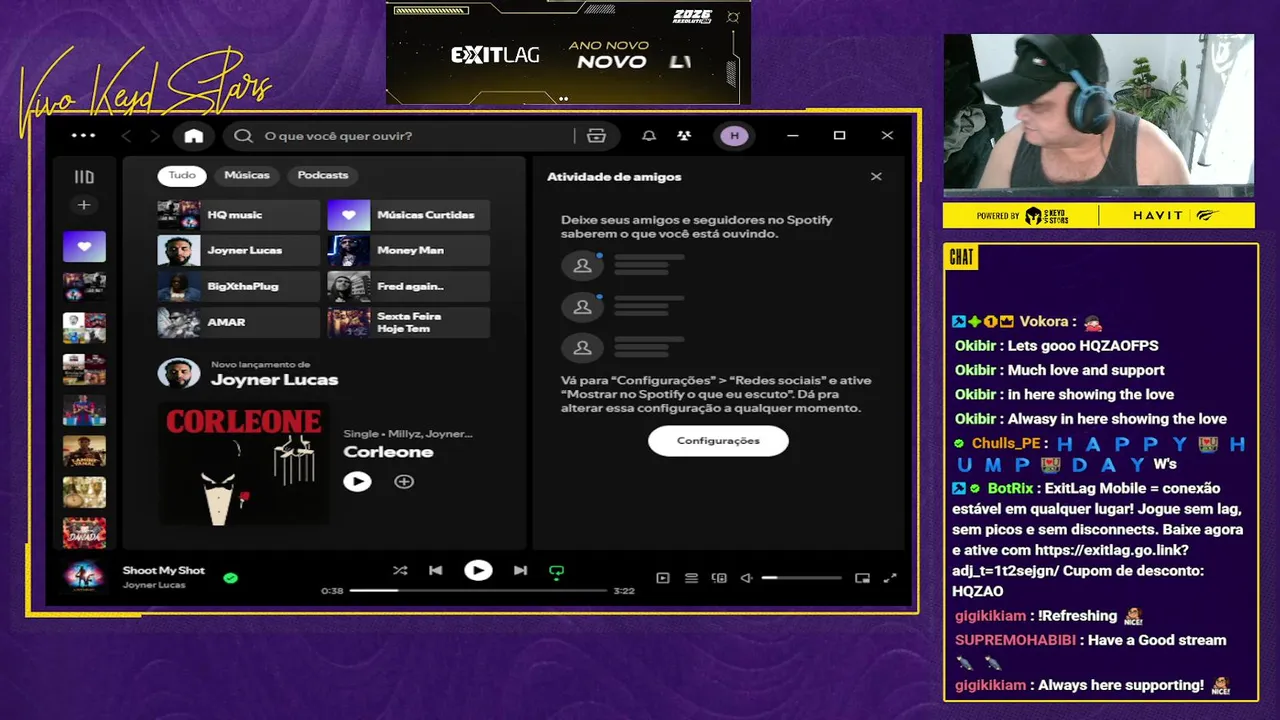Open the three-dot Spotify menu
The width and height of the screenshot is (1280, 720).
coord(84,136)
